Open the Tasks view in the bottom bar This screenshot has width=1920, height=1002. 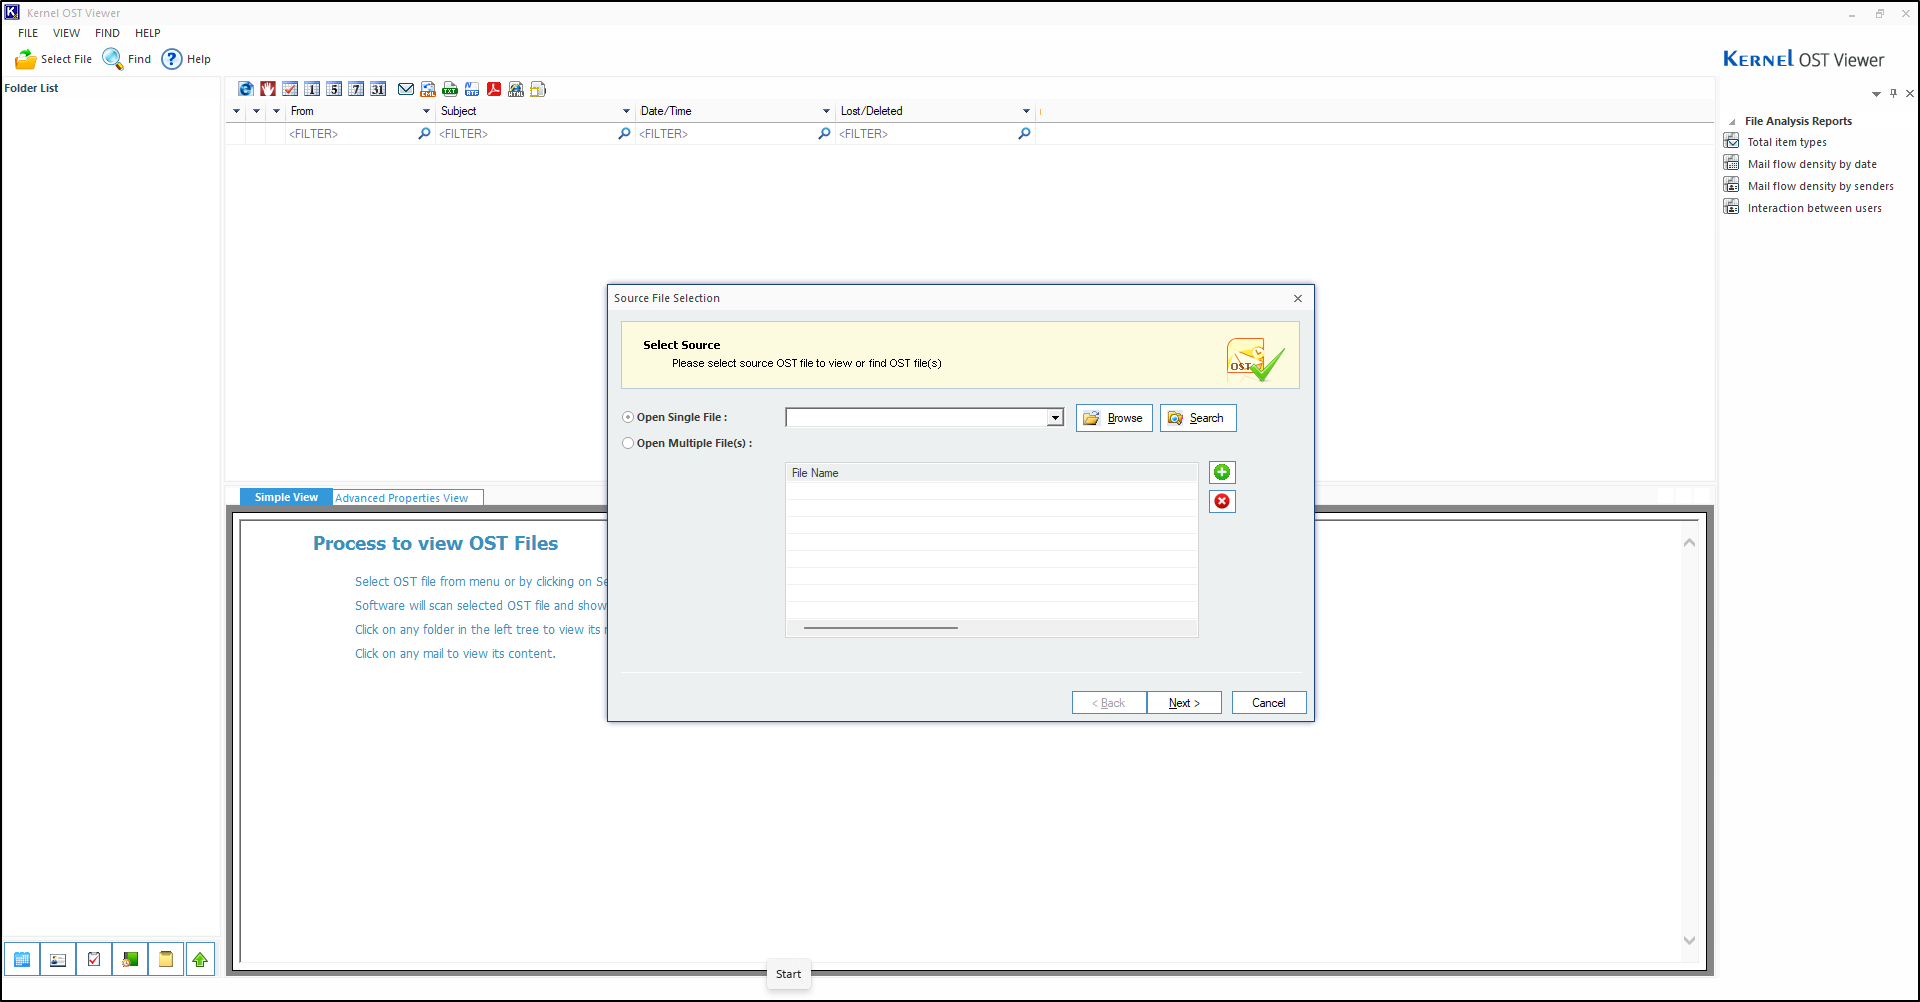pyautogui.click(x=94, y=959)
